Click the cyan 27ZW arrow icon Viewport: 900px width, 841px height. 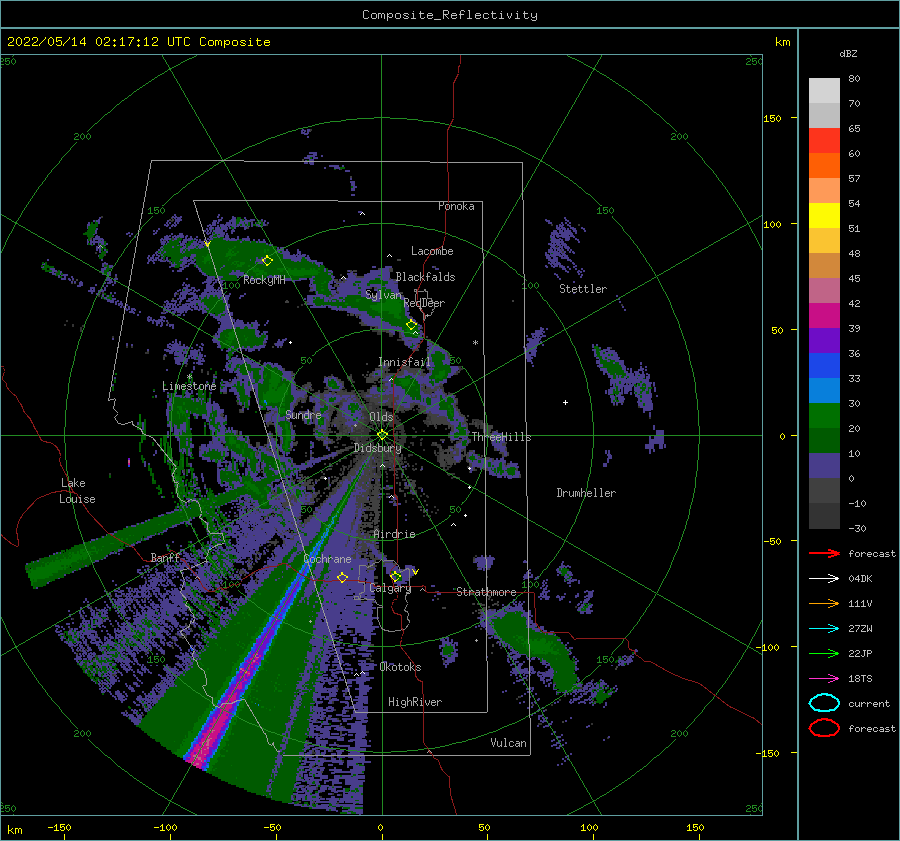tap(824, 629)
